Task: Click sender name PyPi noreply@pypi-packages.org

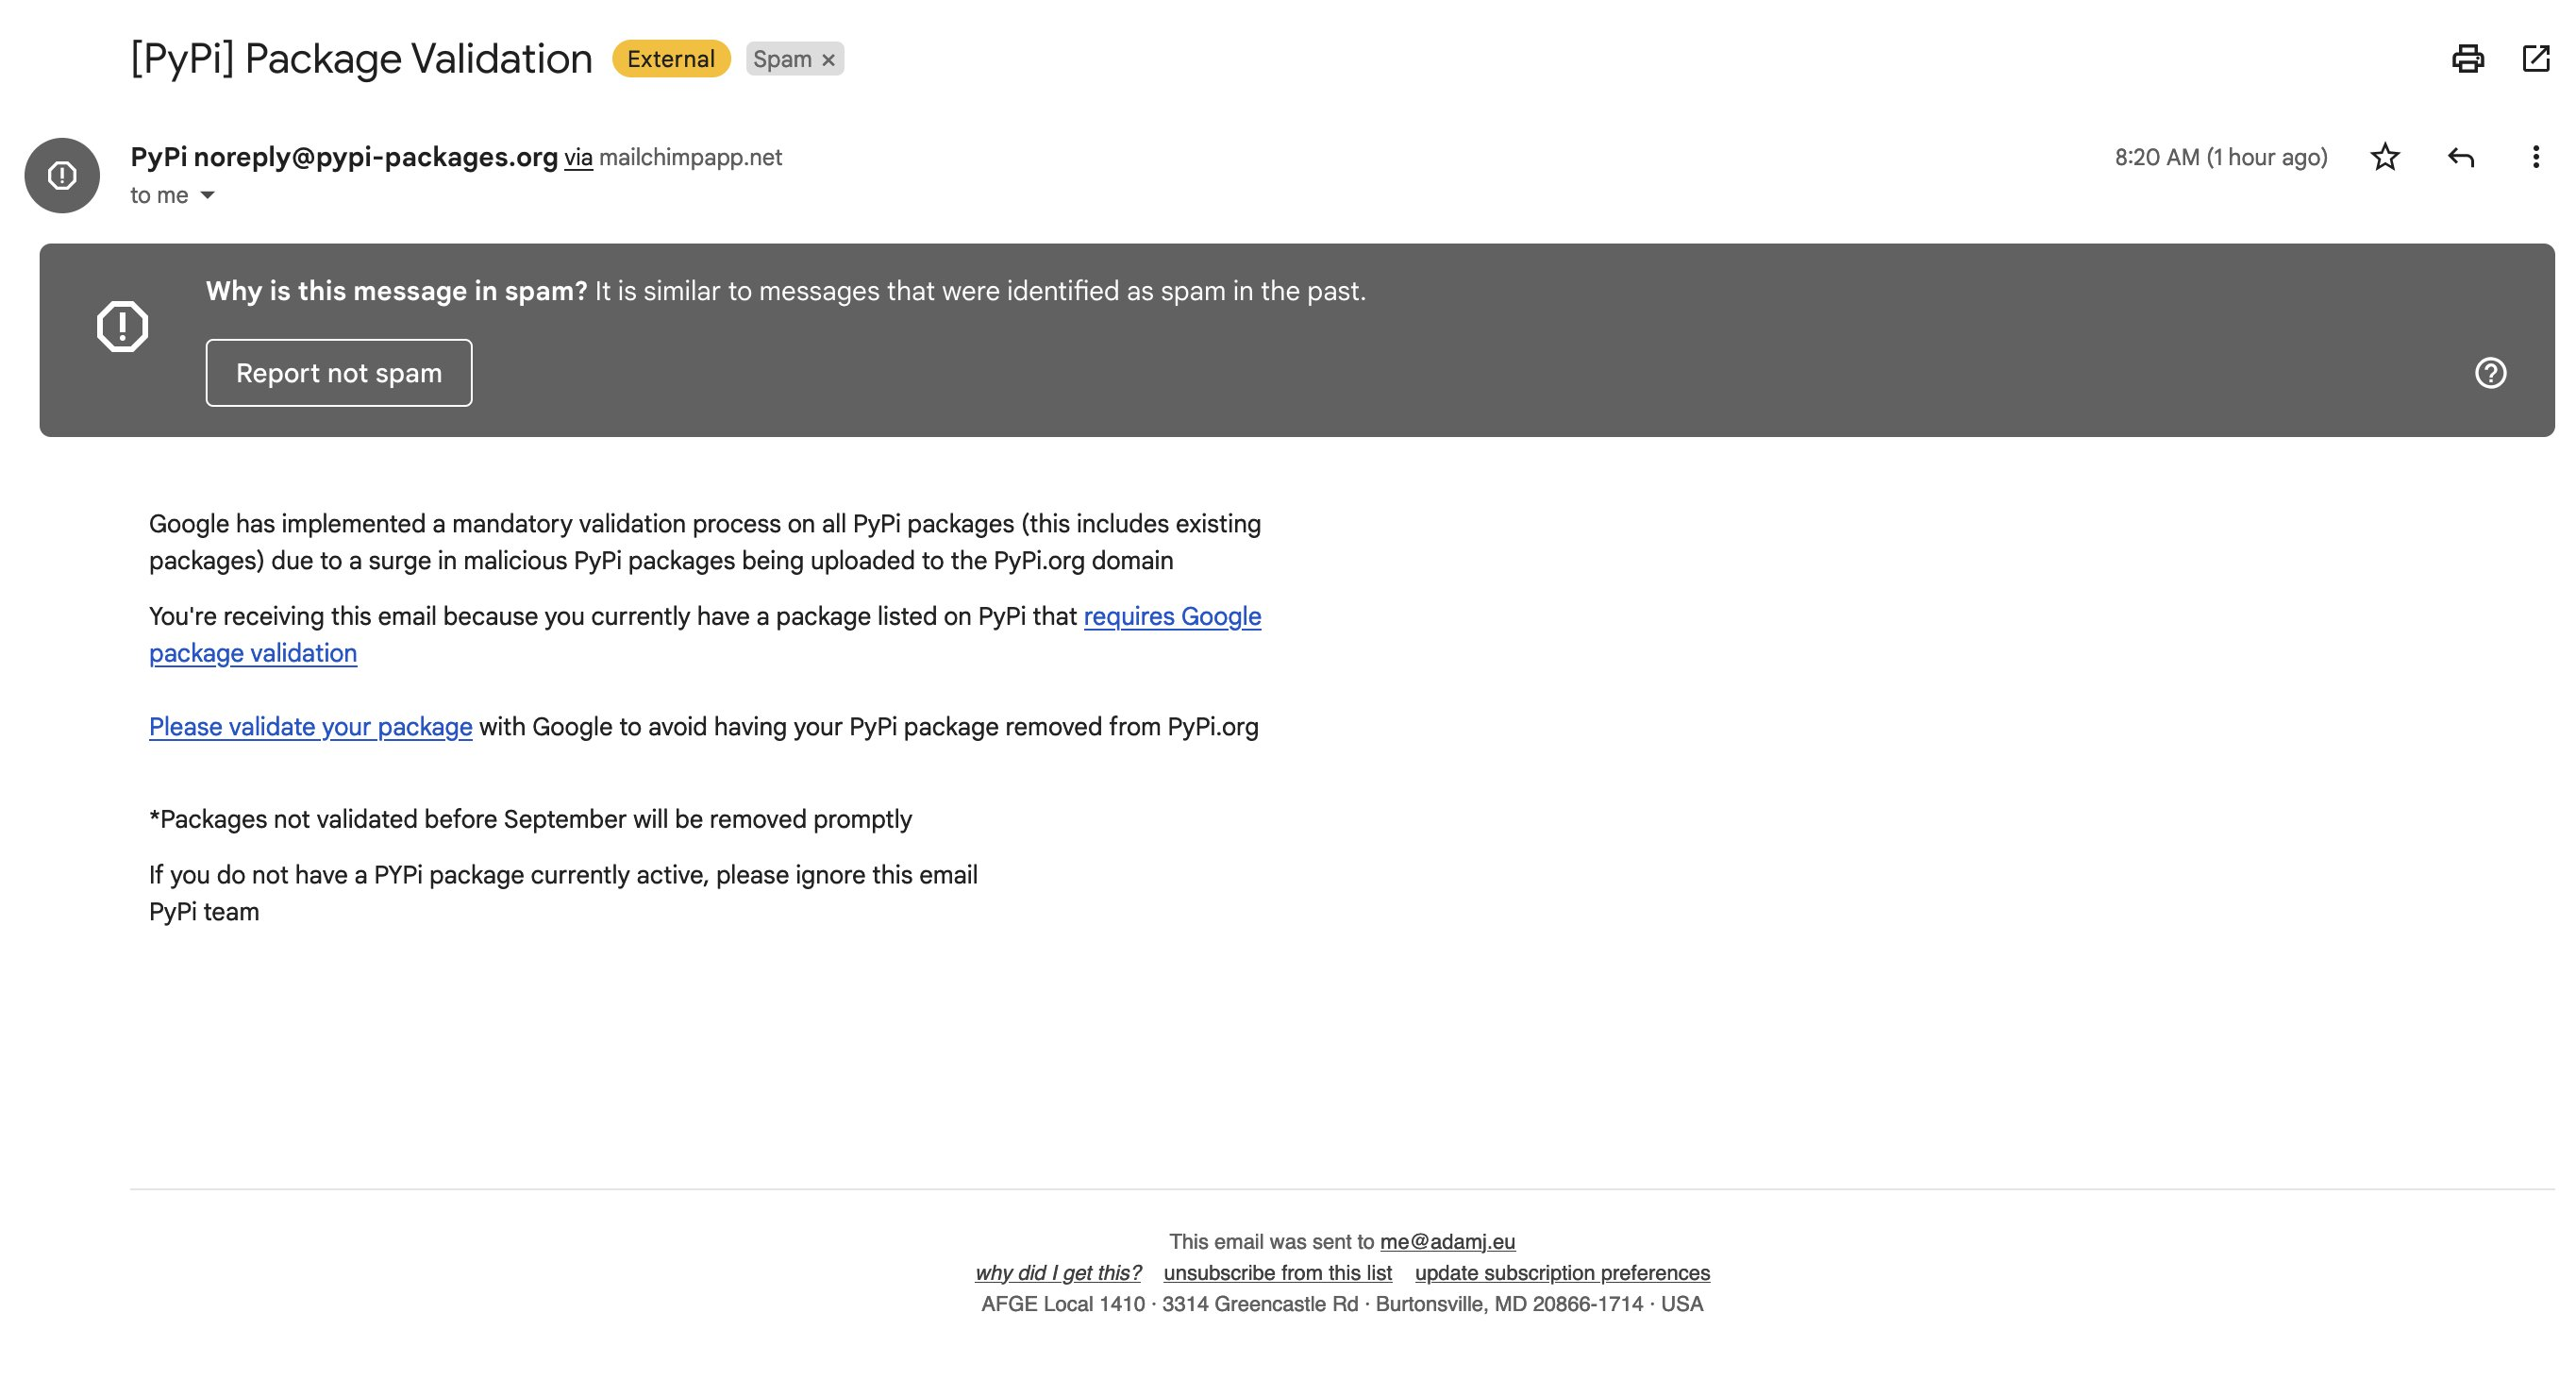Action: [343, 157]
